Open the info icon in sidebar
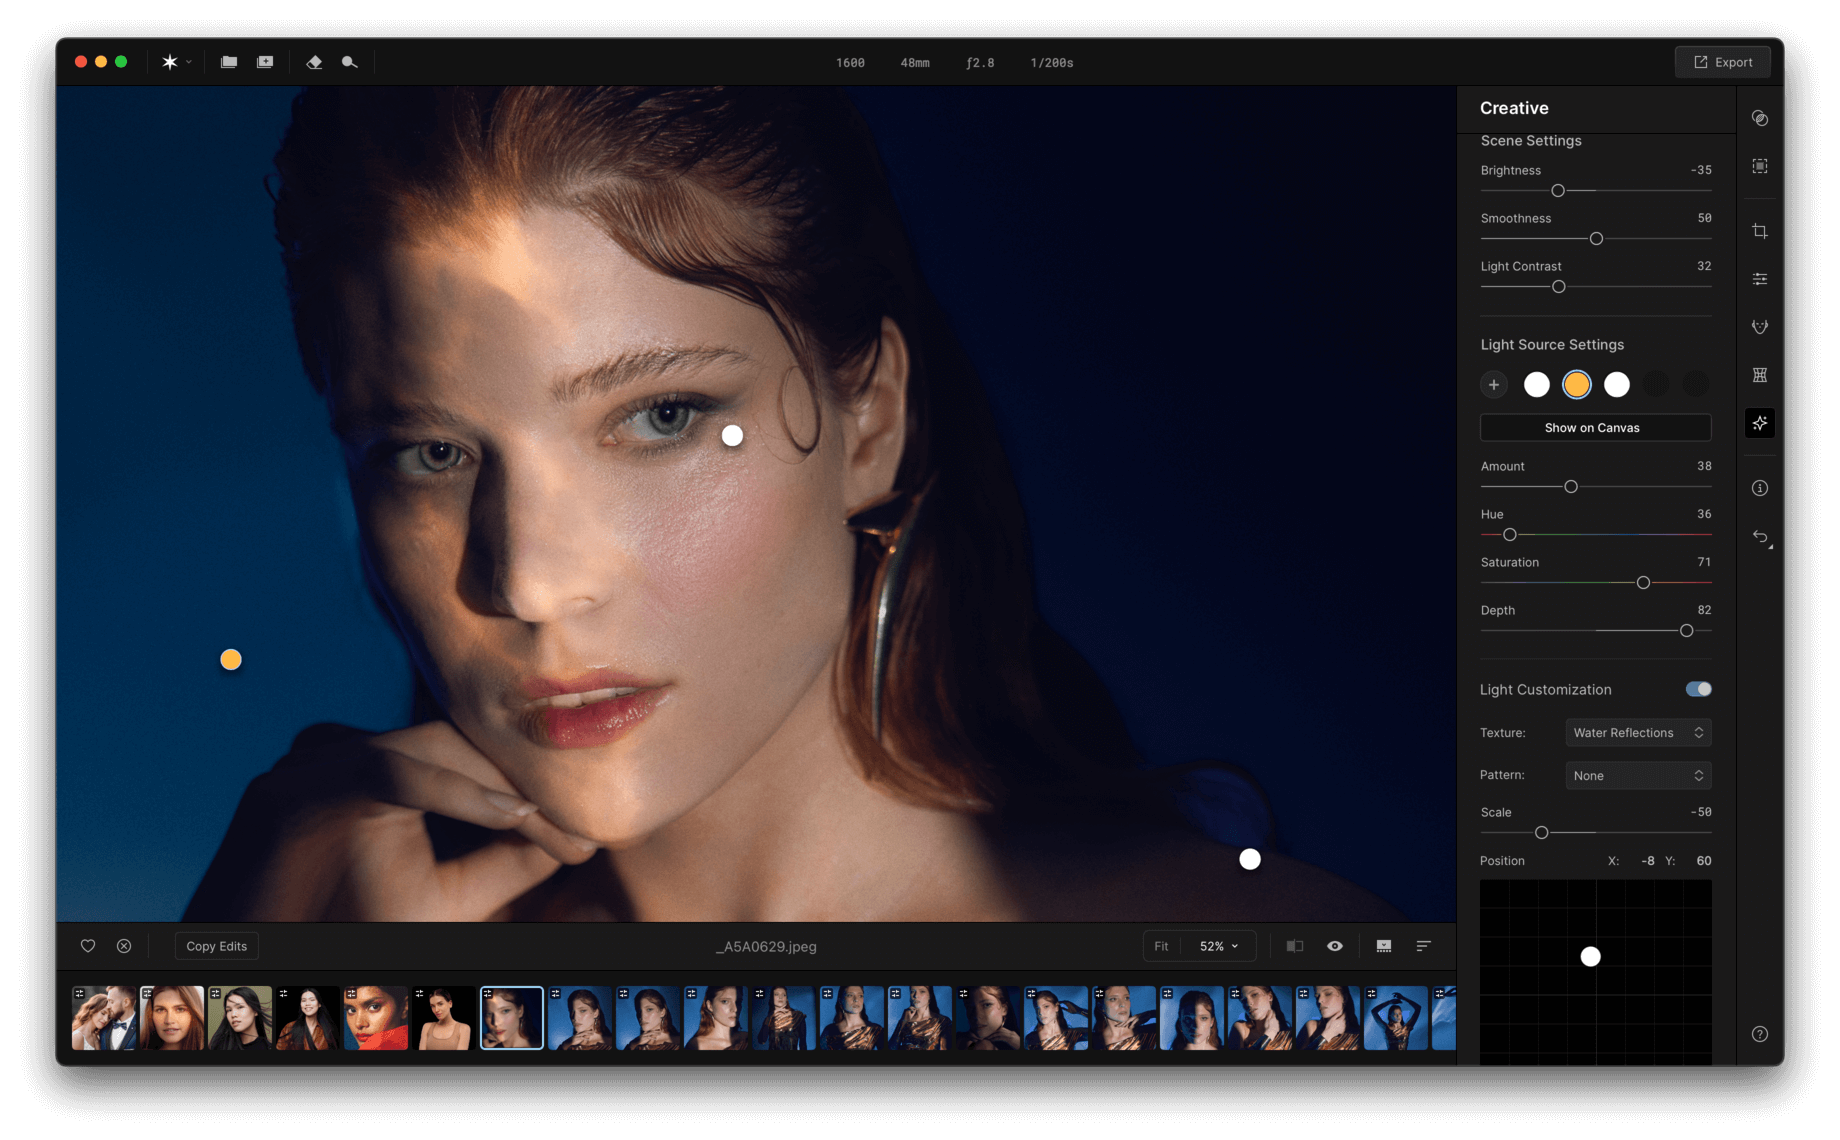The height and width of the screenshot is (1140, 1840). tap(1760, 488)
